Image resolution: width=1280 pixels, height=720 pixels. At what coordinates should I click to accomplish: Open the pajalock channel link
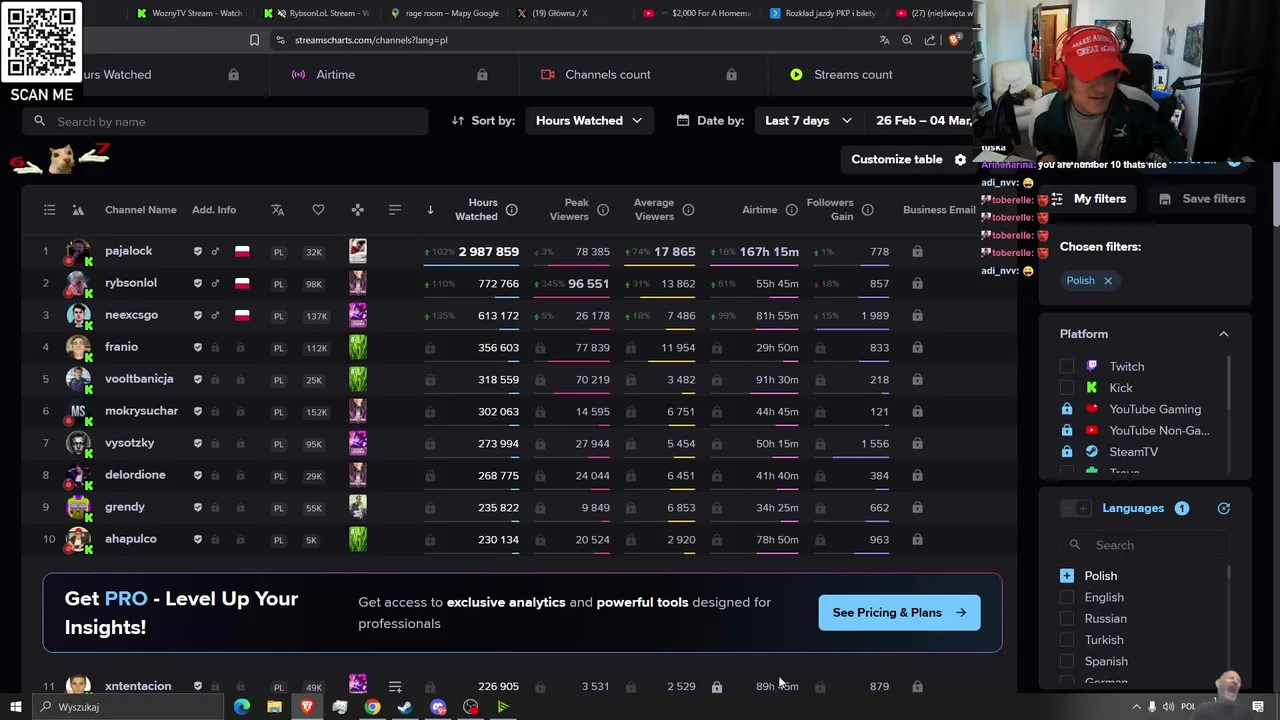tap(129, 251)
